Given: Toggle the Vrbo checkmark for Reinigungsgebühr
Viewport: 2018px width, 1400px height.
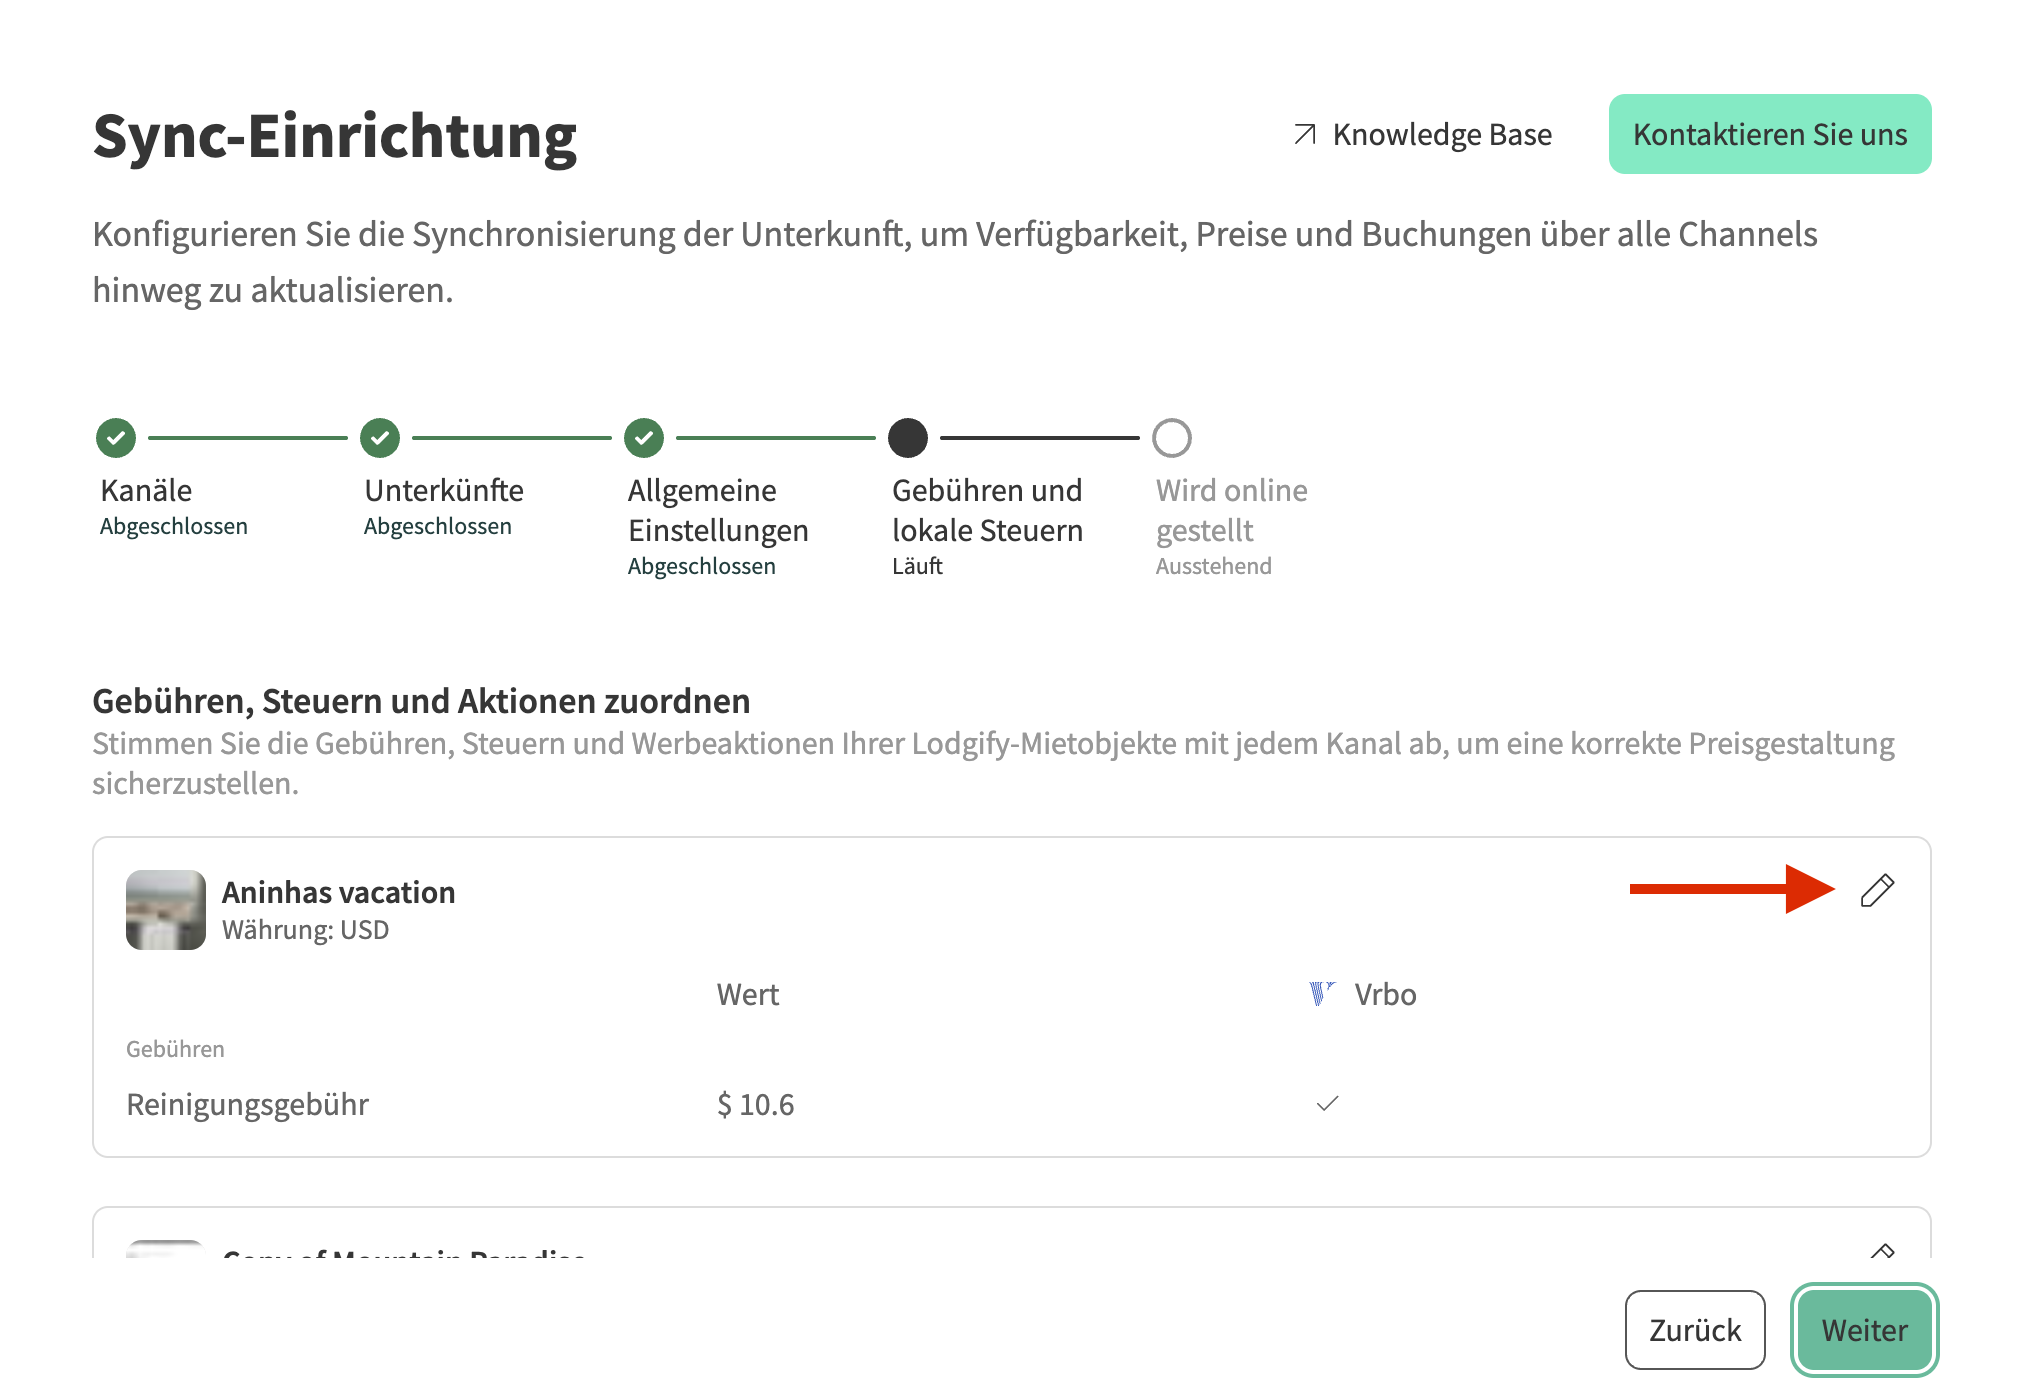Looking at the screenshot, I should [x=1327, y=1104].
